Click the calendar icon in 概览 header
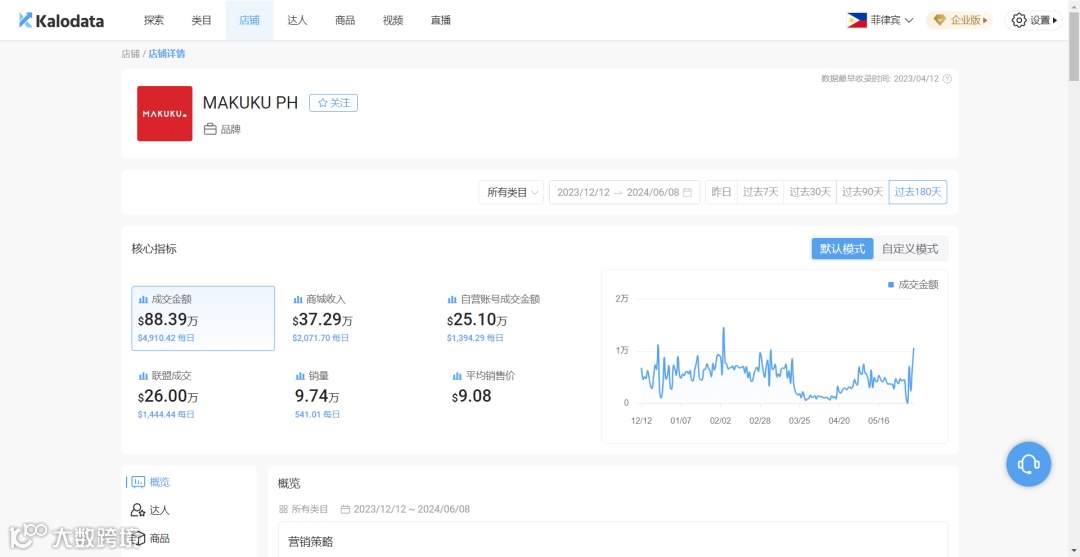 click(x=345, y=509)
